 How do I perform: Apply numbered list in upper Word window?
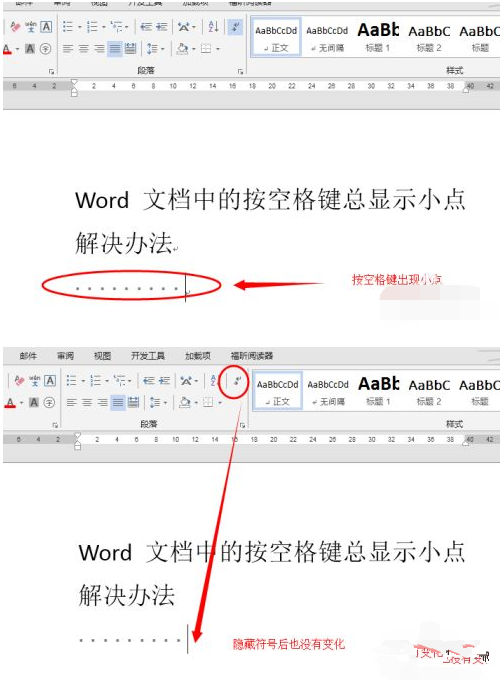92,27
